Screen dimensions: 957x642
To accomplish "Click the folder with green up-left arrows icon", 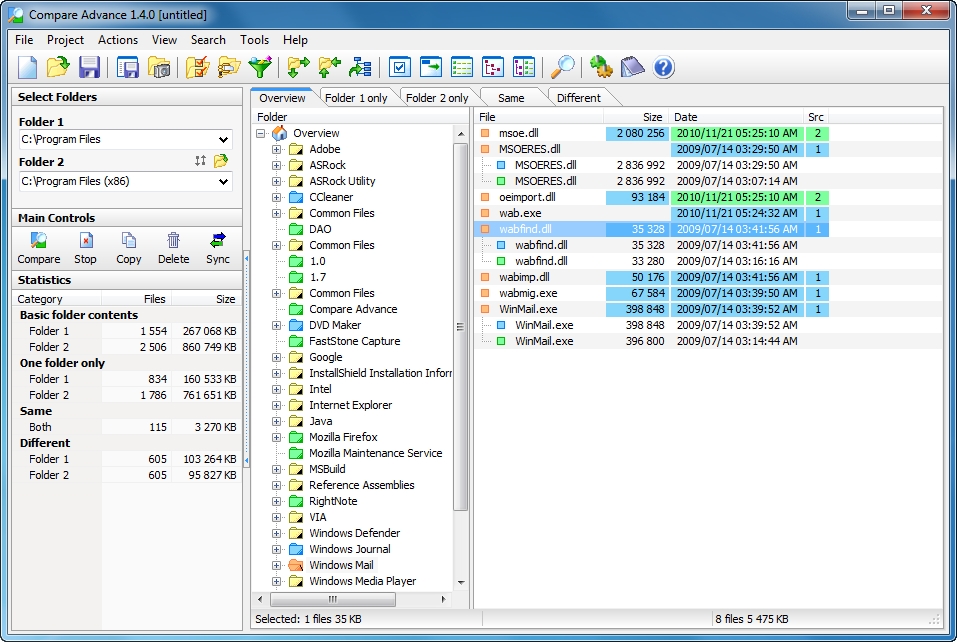I will coord(329,67).
